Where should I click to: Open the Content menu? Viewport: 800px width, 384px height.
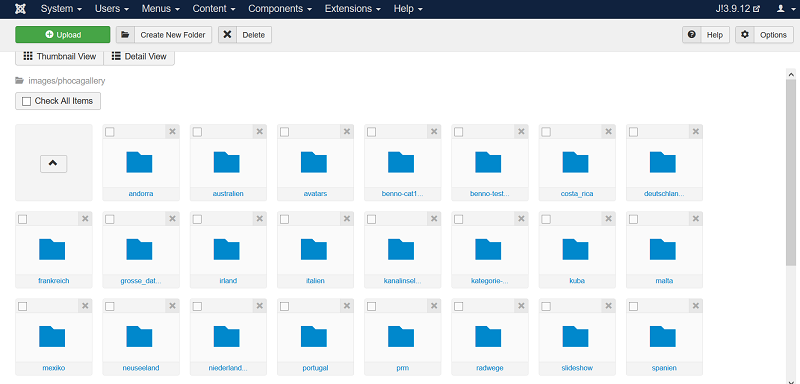coord(214,9)
